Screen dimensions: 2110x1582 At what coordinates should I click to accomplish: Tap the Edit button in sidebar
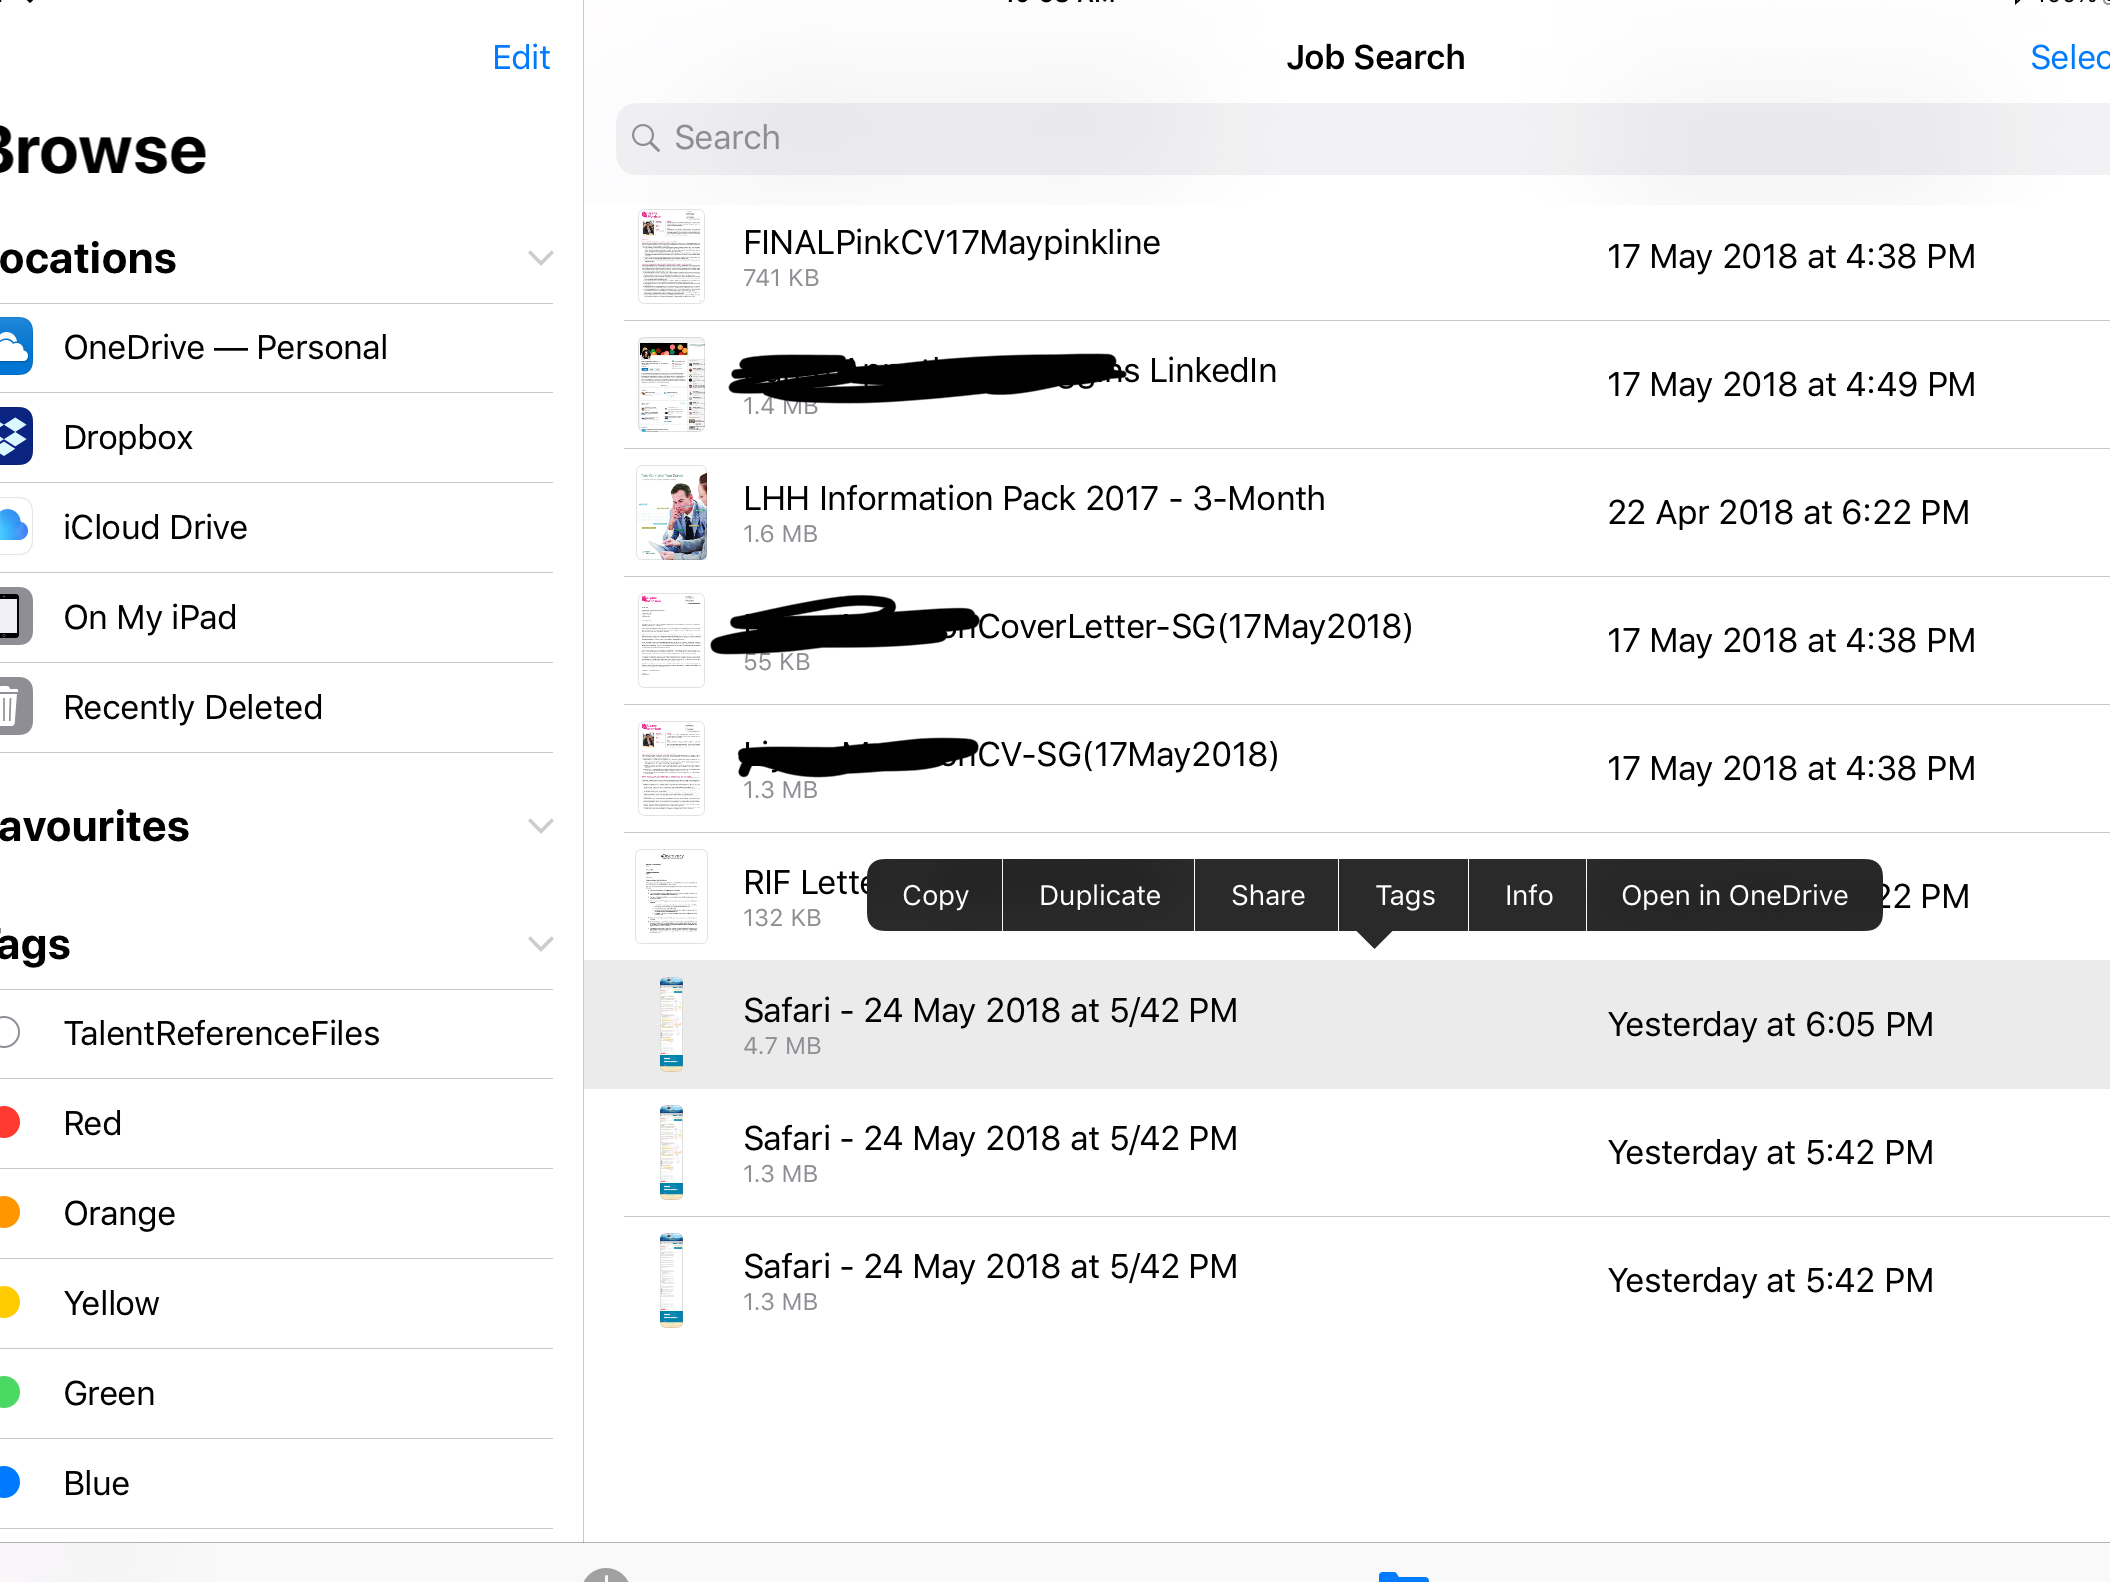(521, 58)
